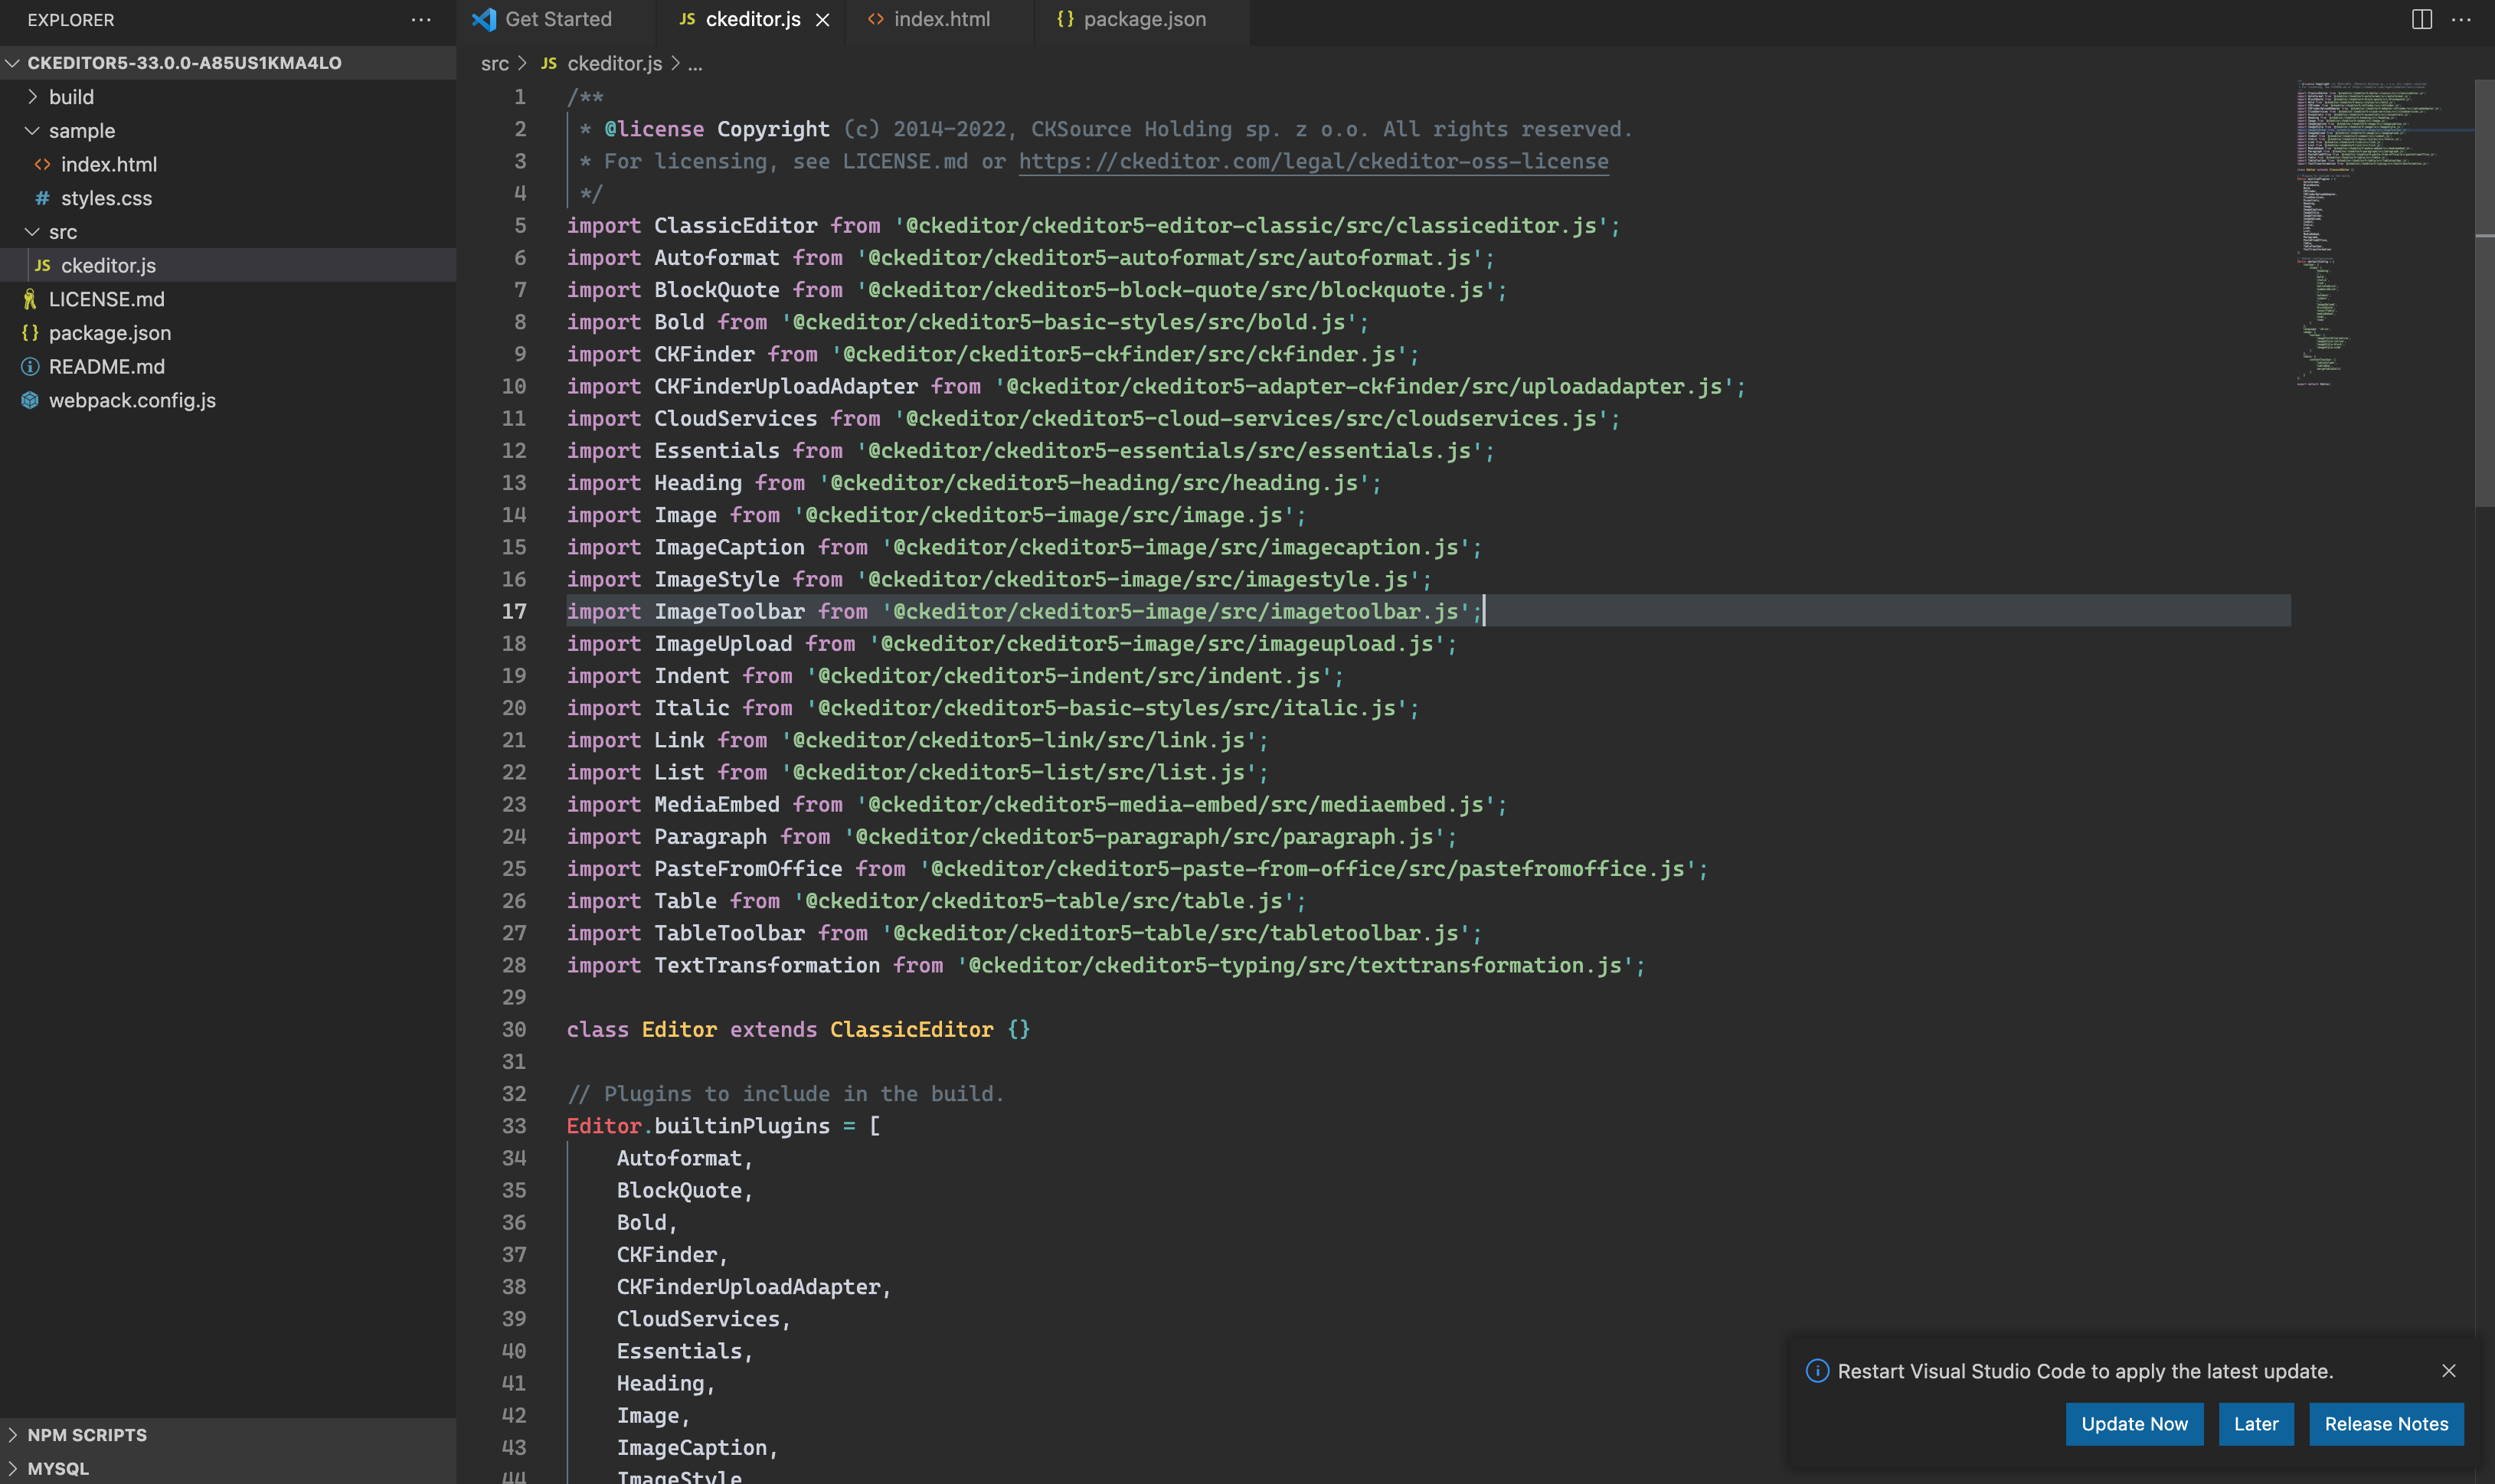Click 'ImageUpload' on line 18

pyautogui.click(x=723, y=643)
